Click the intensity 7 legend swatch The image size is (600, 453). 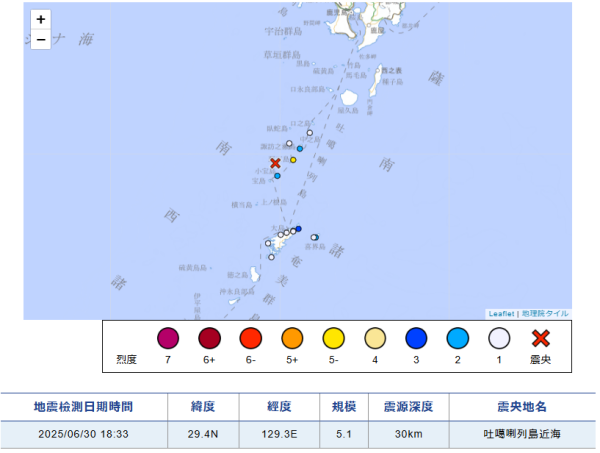(x=168, y=338)
